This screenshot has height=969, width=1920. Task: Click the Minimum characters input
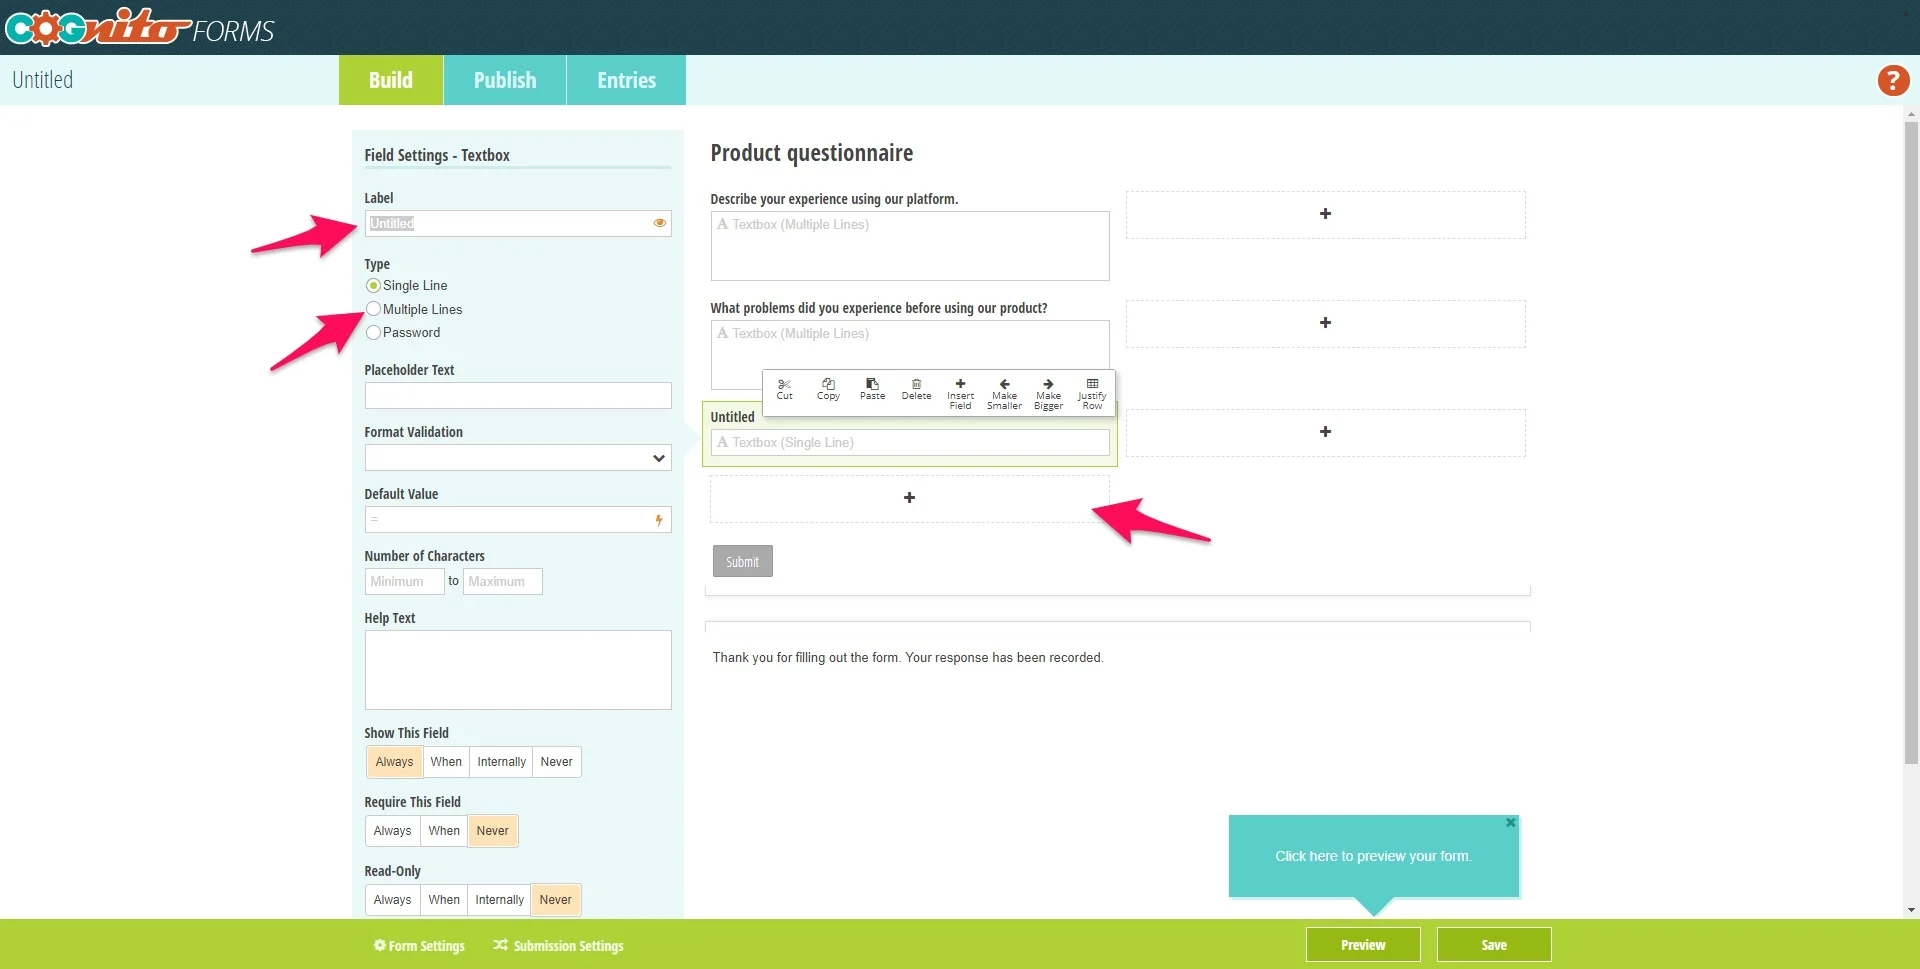coord(404,582)
